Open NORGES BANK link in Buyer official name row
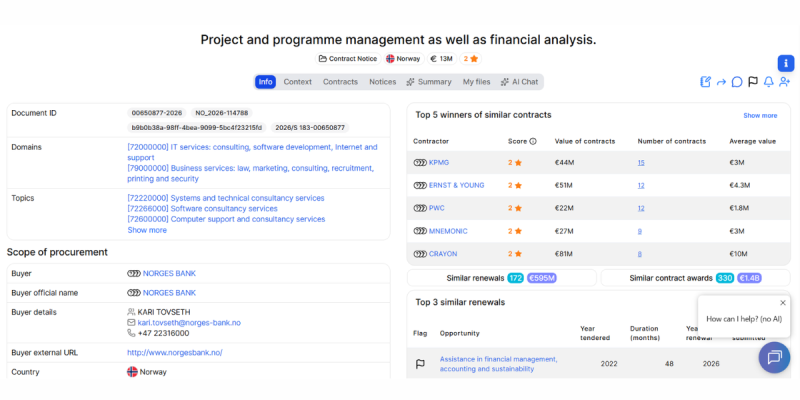 (x=169, y=293)
